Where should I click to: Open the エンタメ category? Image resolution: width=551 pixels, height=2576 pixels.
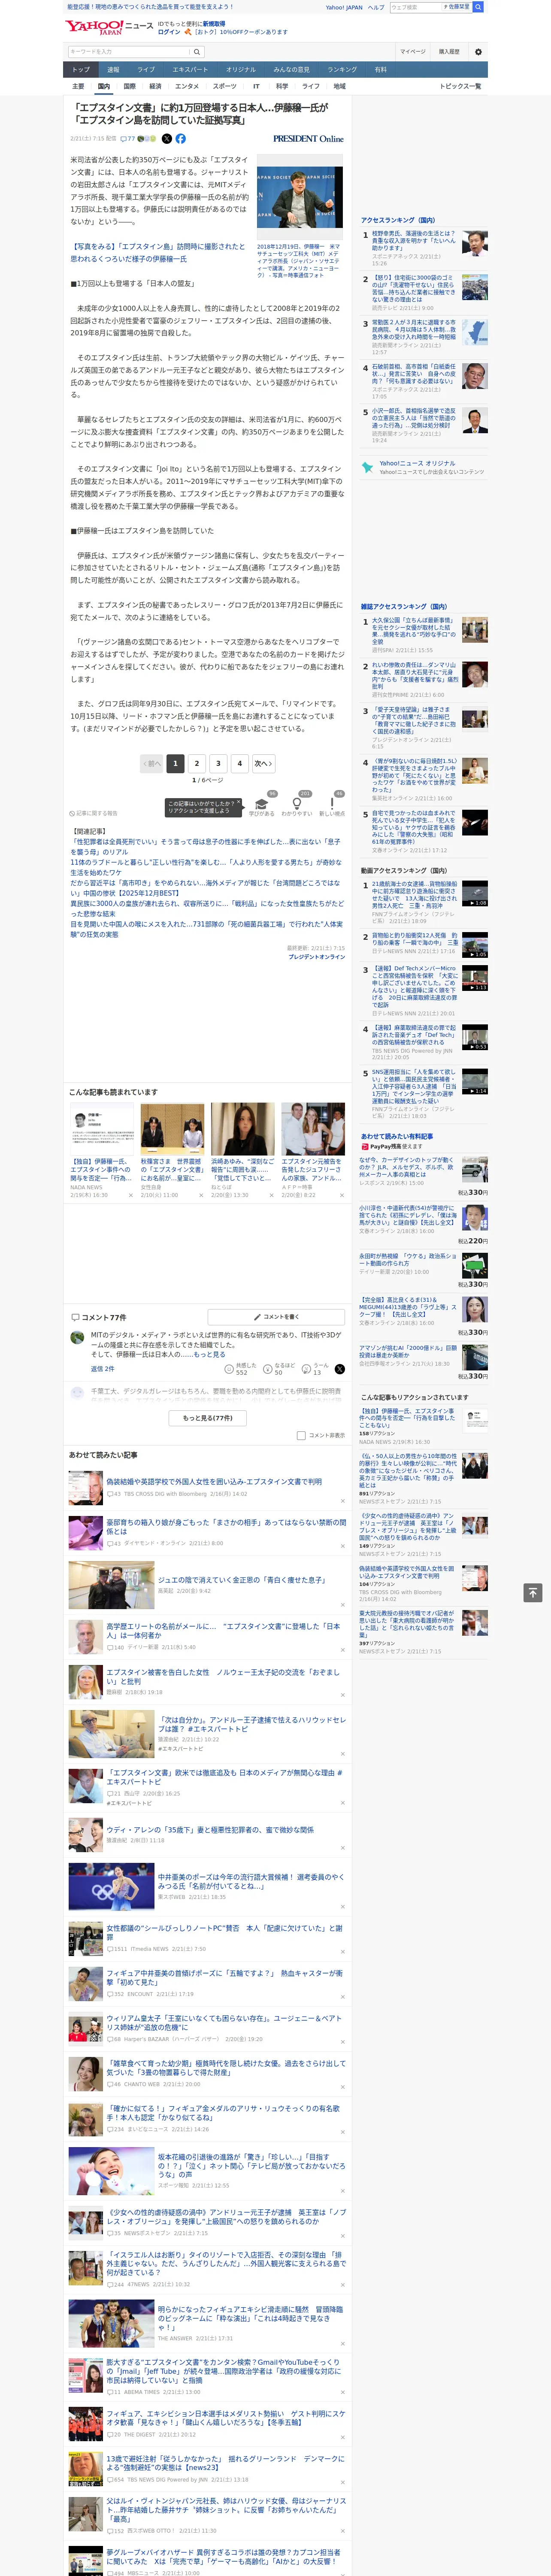tap(187, 86)
